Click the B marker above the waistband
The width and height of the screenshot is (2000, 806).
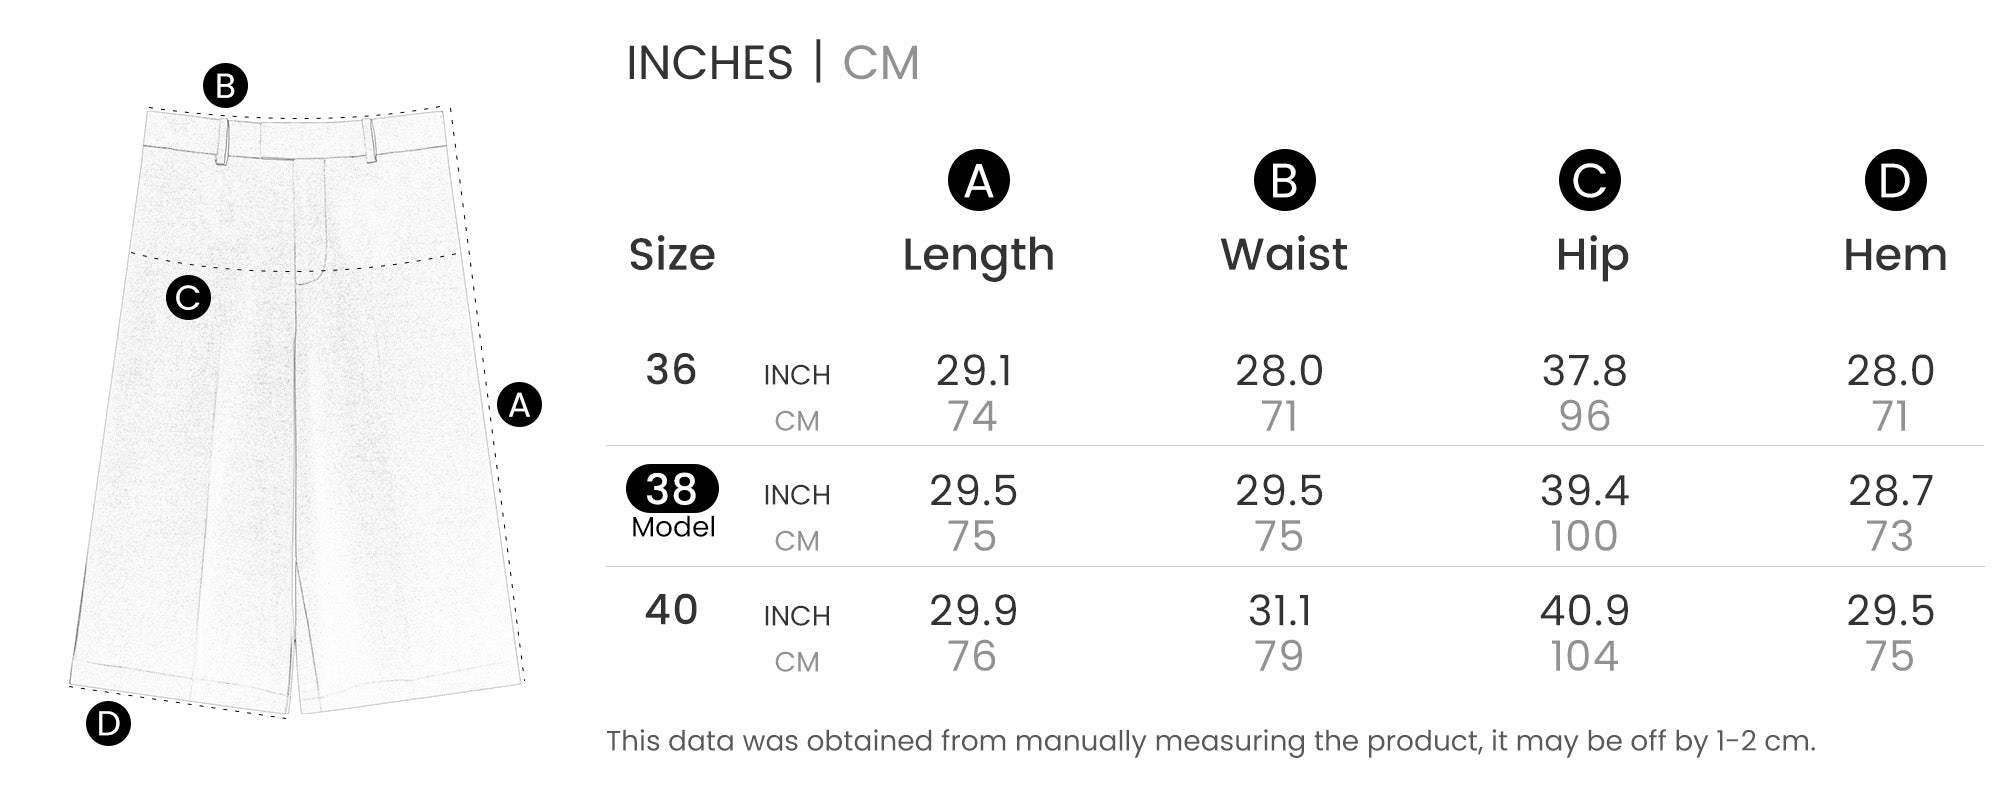point(225,86)
